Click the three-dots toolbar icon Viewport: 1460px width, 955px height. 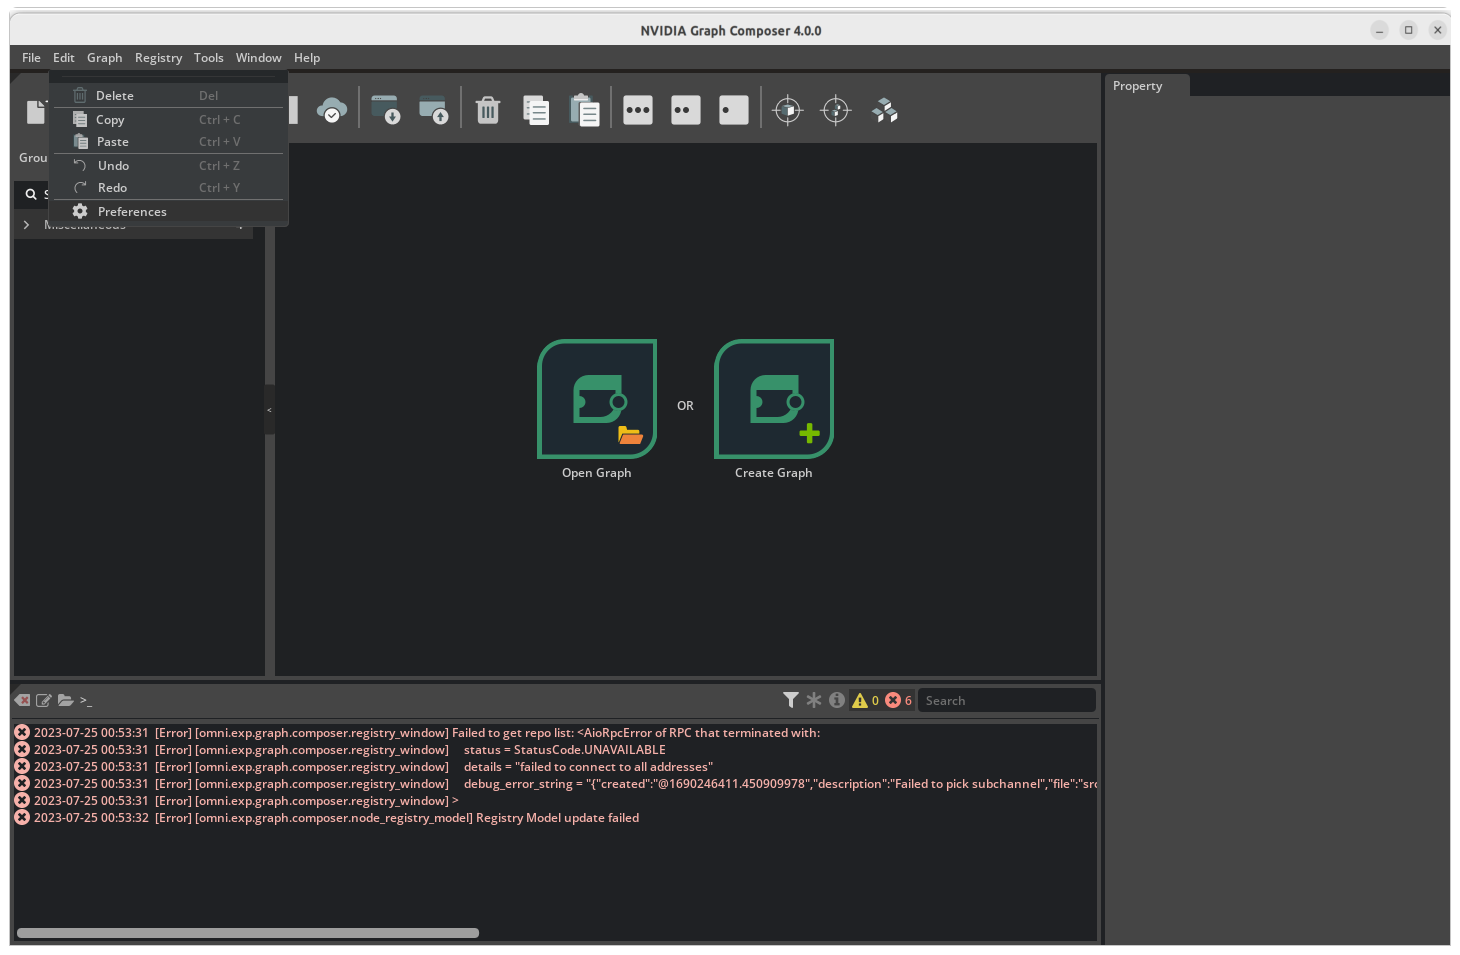click(x=638, y=110)
